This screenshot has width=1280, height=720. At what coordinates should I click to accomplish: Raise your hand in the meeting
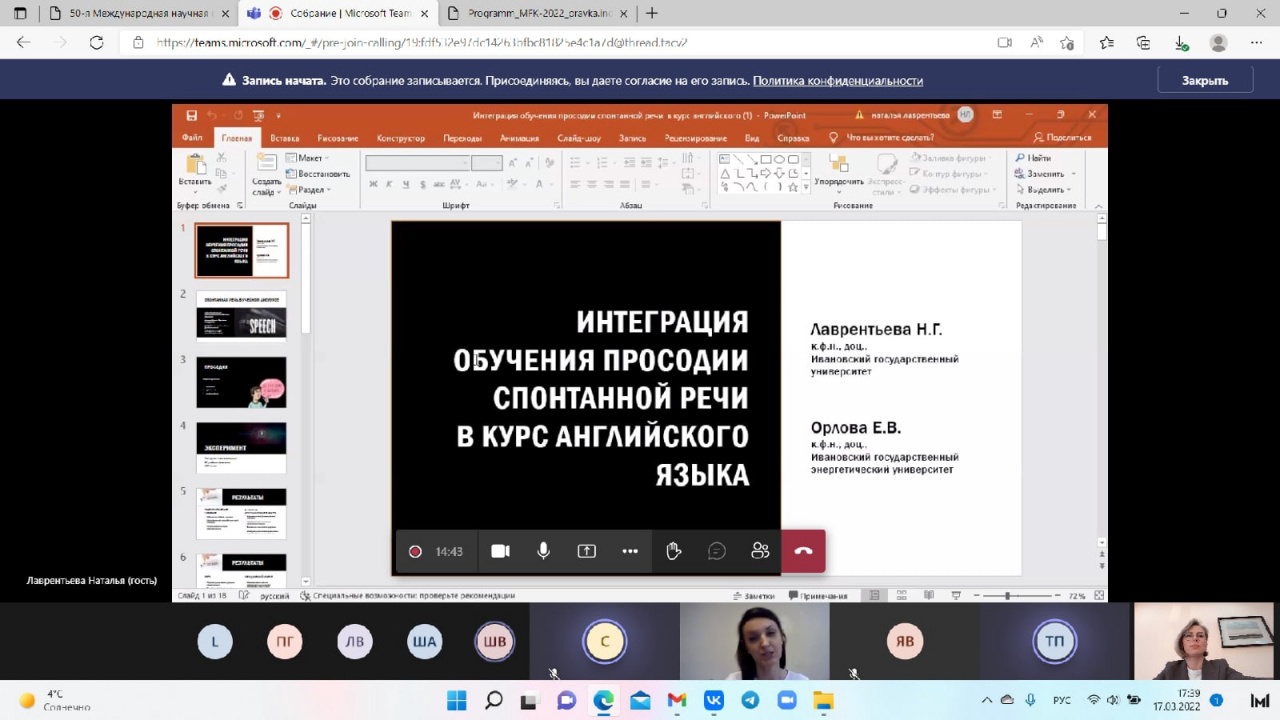[x=674, y=551]
